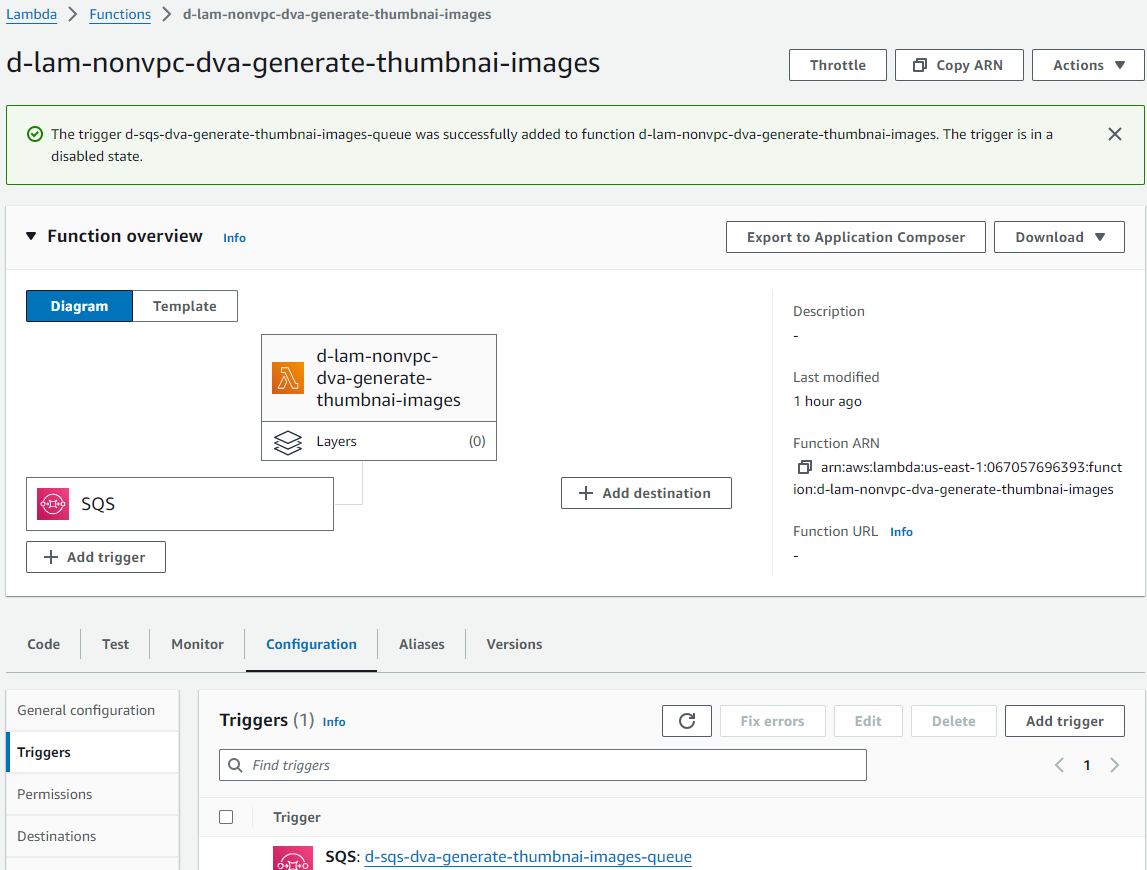Open the Download dropdown
Image resolution: width=1147 pixels, height=870 pixels.
[x=1059, y=237]
